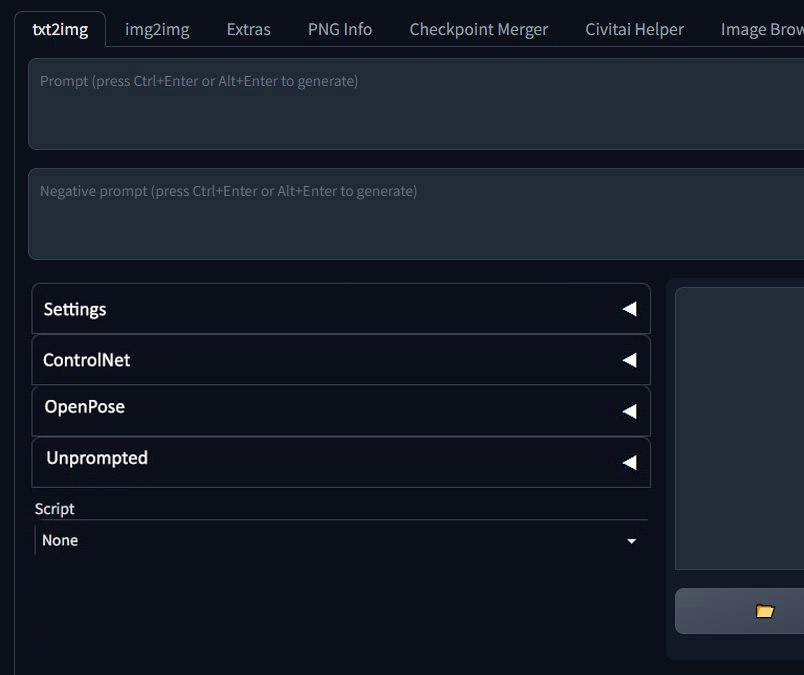
Task: Click into the Prompt text box
Action: coord(416,104)
